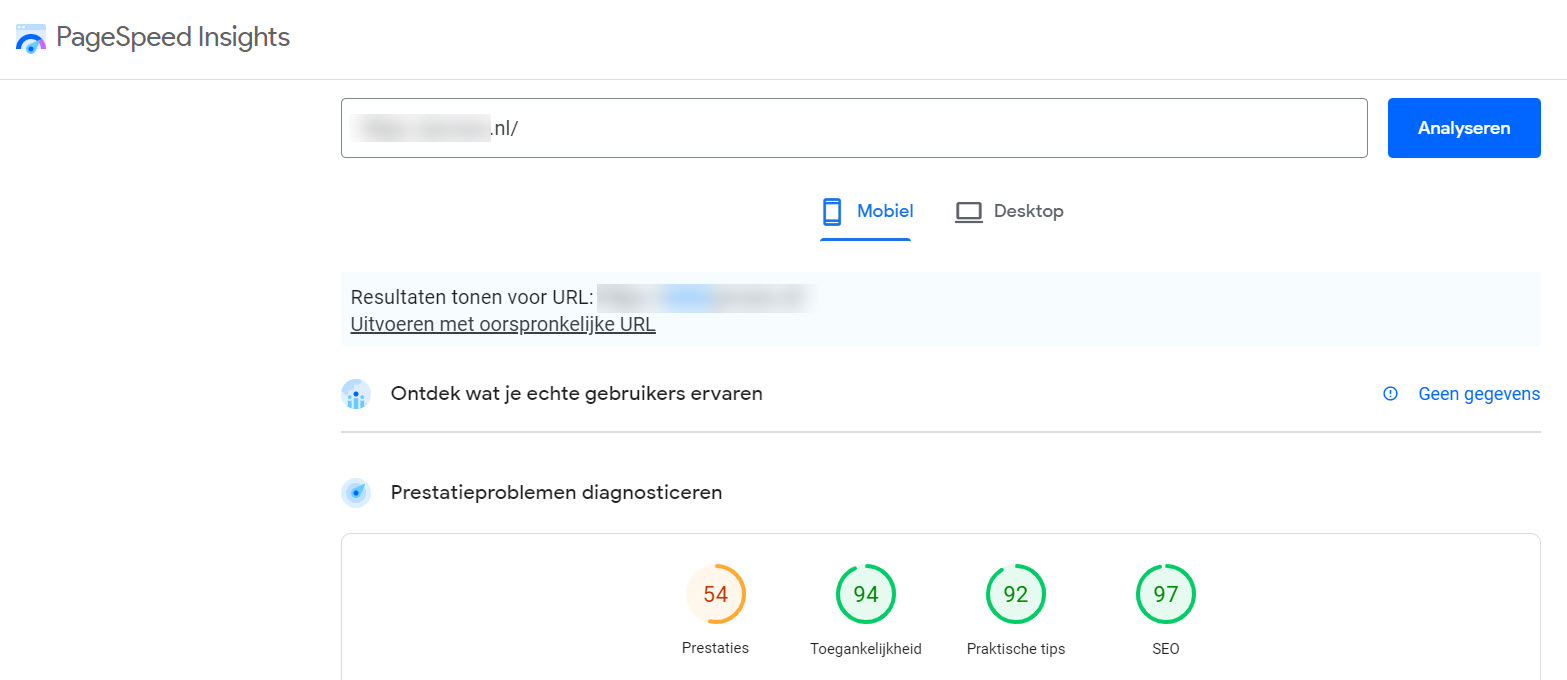Open the Toegankelijkheid score gauge showing 94

tap(866, 595)
